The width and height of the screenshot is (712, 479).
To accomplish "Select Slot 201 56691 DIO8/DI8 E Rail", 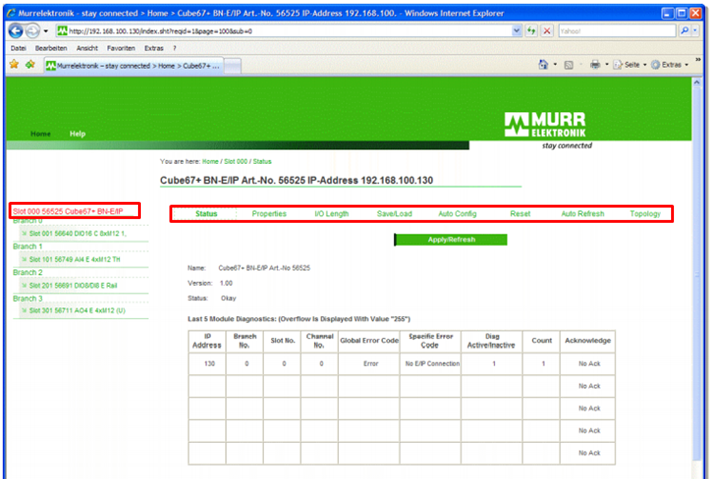I will pyautogui.click(x=73, y=286).
